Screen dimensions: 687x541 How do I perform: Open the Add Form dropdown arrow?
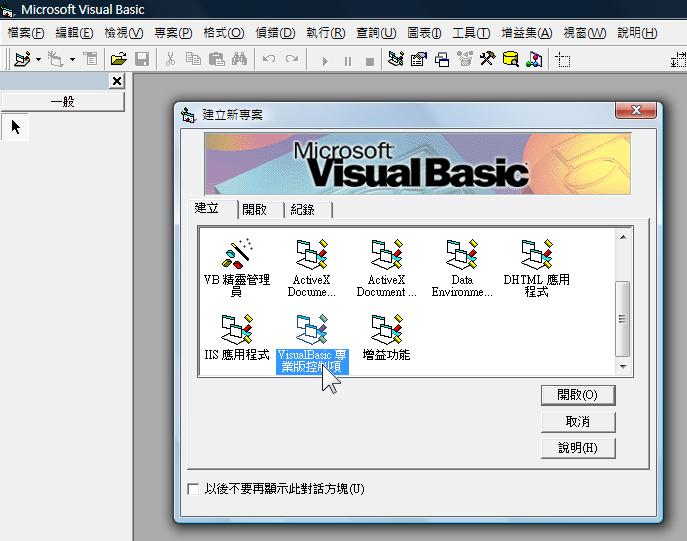[x=72, y=59]
